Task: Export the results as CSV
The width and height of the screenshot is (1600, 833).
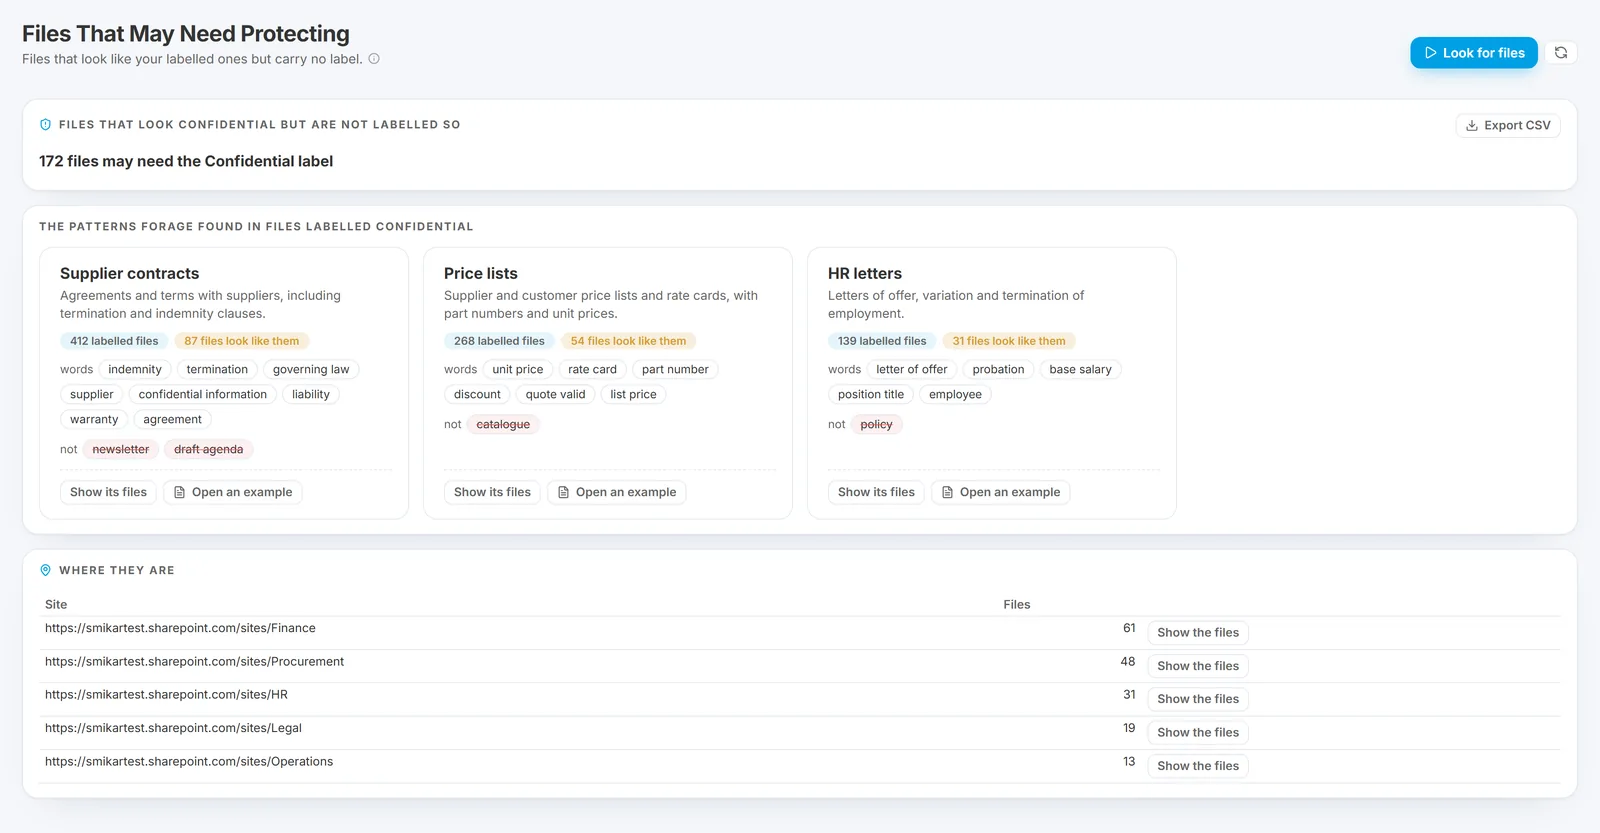Action: tap(1508, 125)
